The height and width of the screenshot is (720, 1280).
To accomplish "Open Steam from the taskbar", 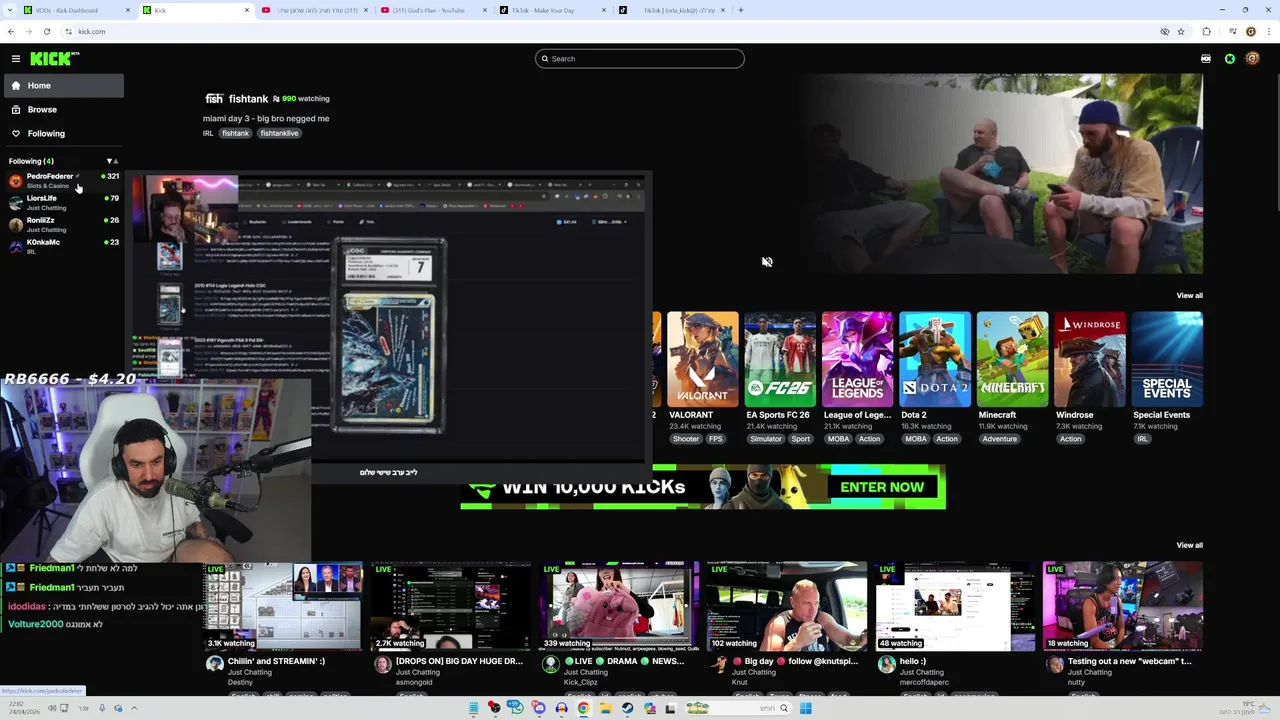I will (627, 708).
